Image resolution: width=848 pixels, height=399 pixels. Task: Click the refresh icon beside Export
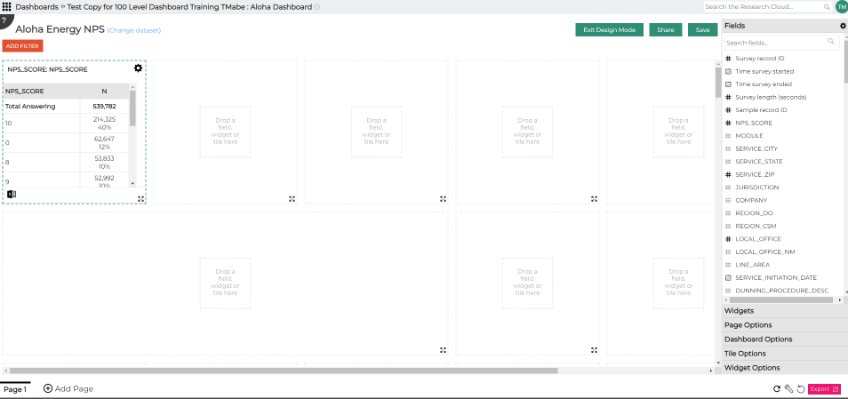777,389
